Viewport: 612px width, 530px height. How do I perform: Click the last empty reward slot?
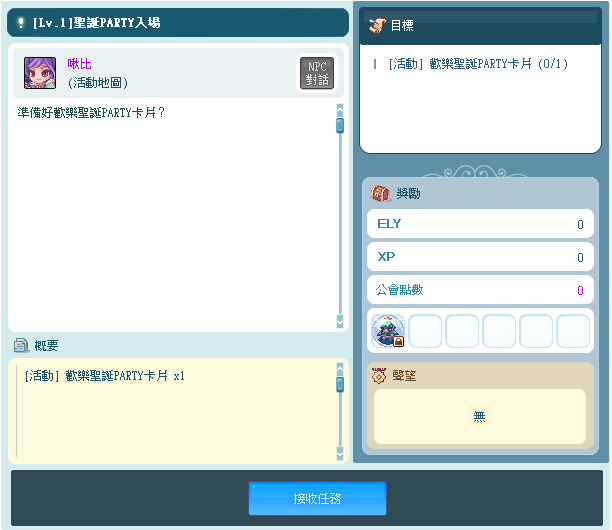coord(573,331)
